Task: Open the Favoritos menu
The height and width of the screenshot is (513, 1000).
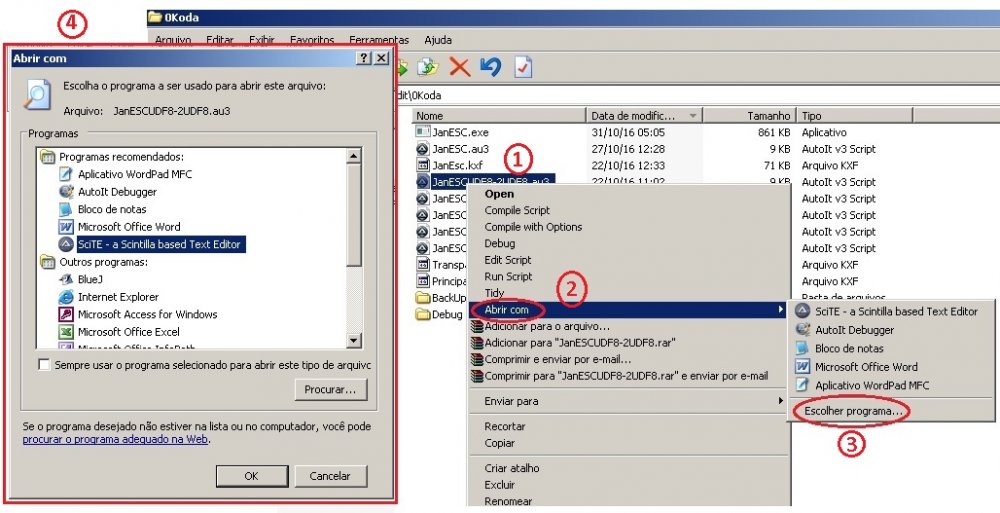Action: (x=312, y=40)
